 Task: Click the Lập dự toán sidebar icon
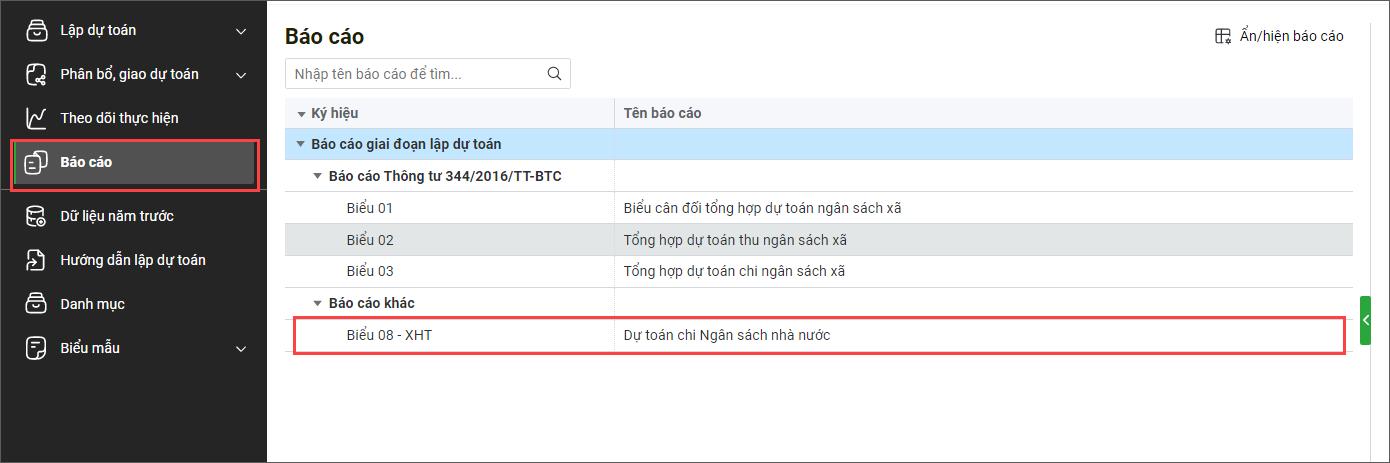(36, 31)
